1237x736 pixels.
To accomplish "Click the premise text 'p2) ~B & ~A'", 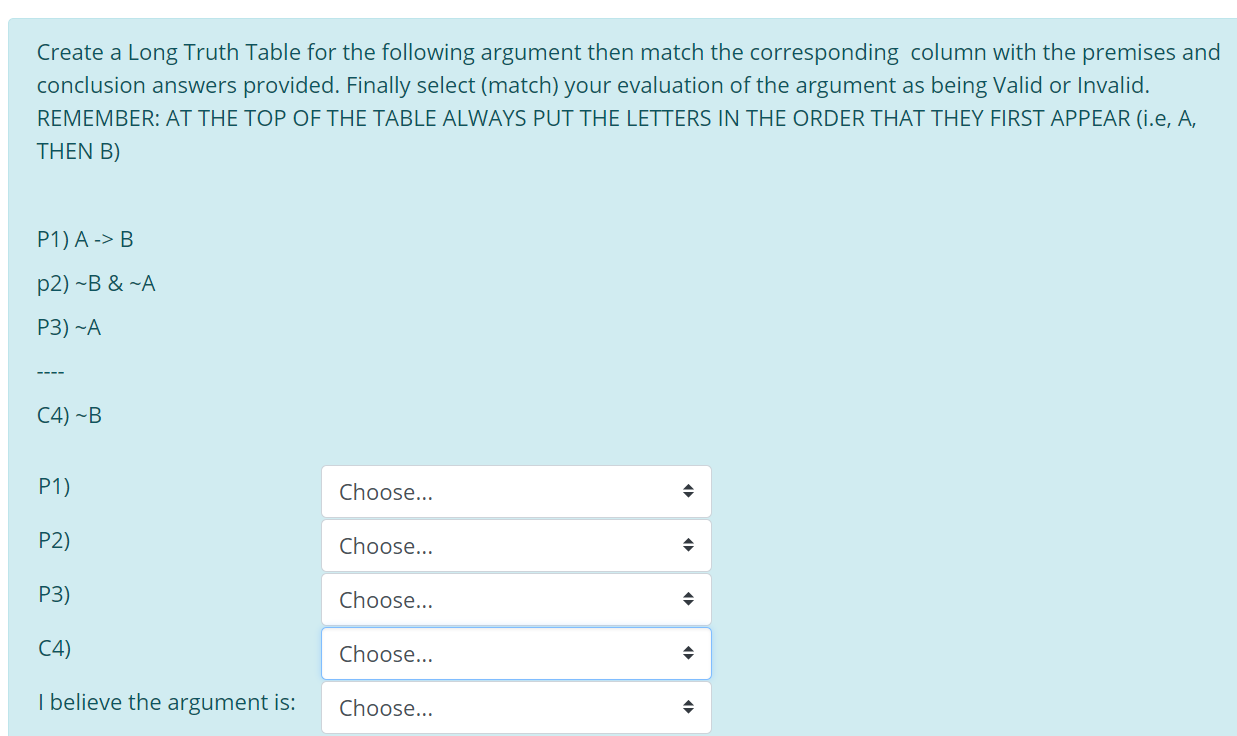I will [x=95, y=284].
